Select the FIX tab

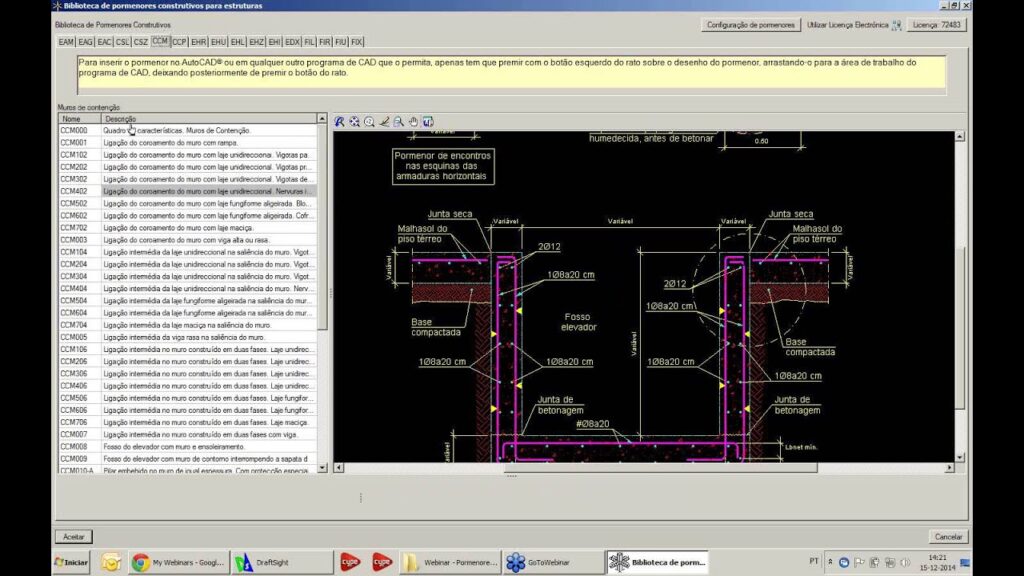coord(357,42)
